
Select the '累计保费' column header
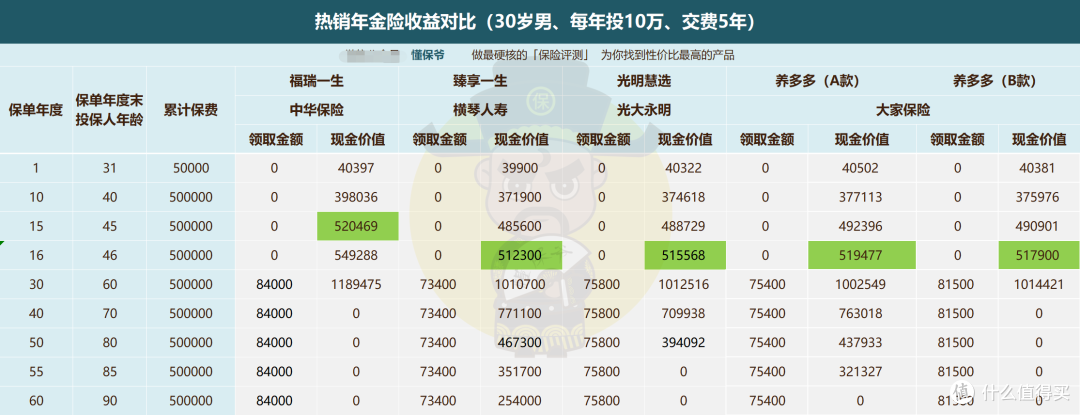(x=190, y=110)
